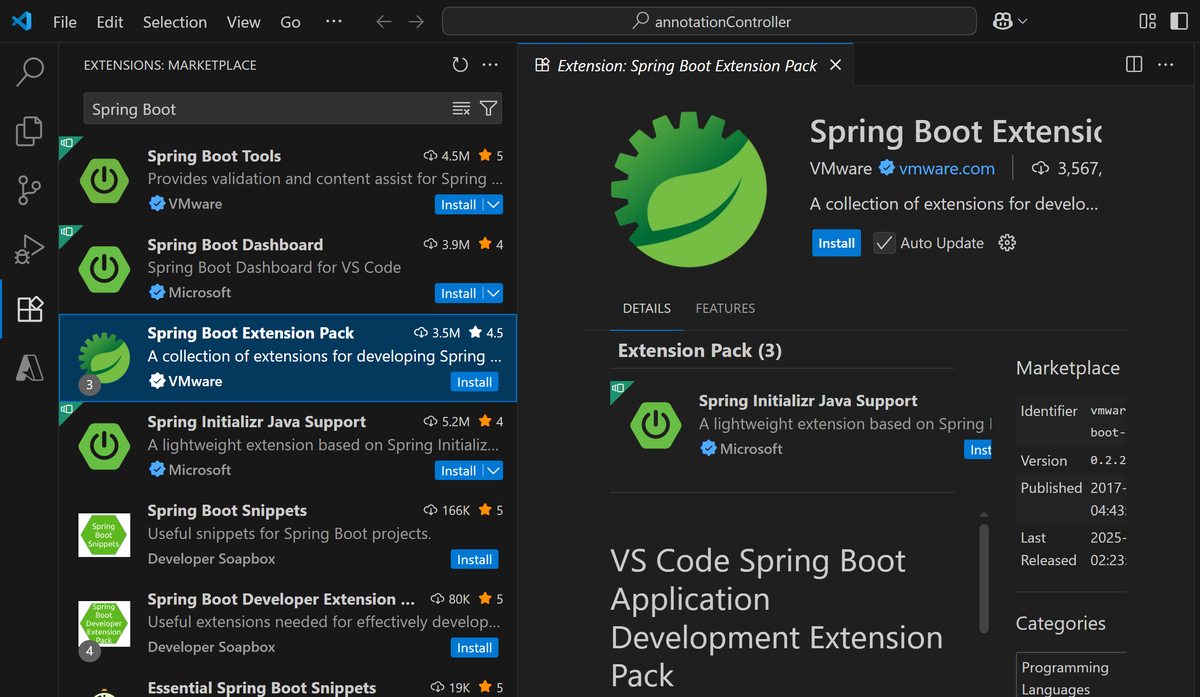The width and height of the screenshot is (1200, 697).
Task: Install Spring Boot Extension Pack from list
Action: (x=474, y=382)
